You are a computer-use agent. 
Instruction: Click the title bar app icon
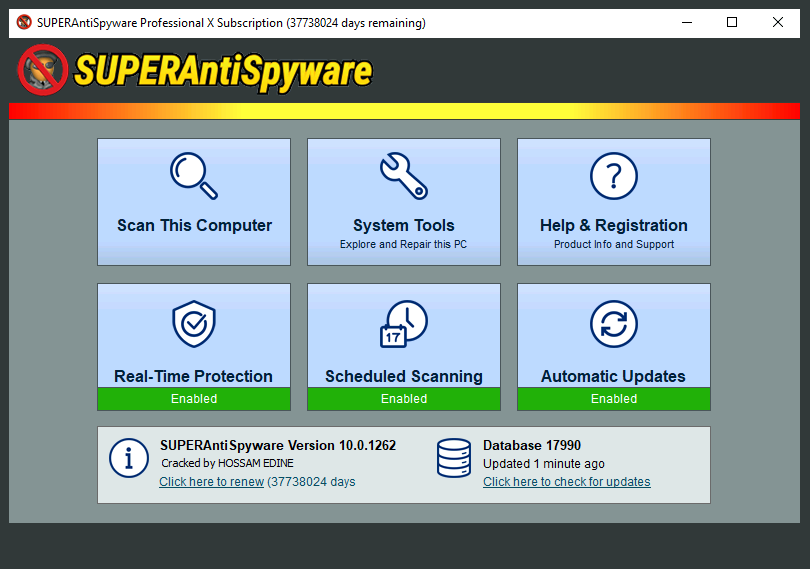(x=24, y=22)
